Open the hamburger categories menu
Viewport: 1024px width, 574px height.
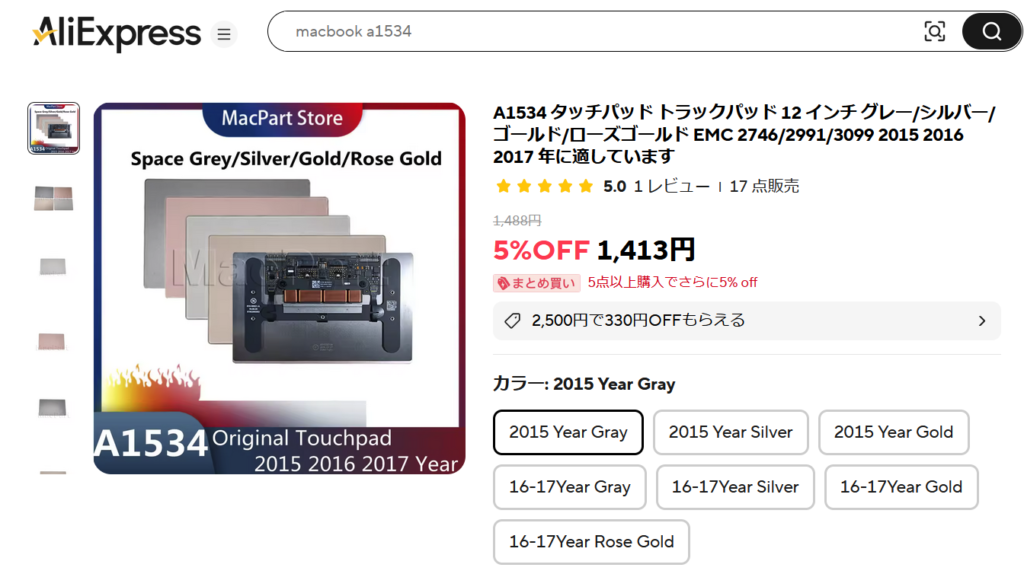pyautogui.click(x=224, y=34)
